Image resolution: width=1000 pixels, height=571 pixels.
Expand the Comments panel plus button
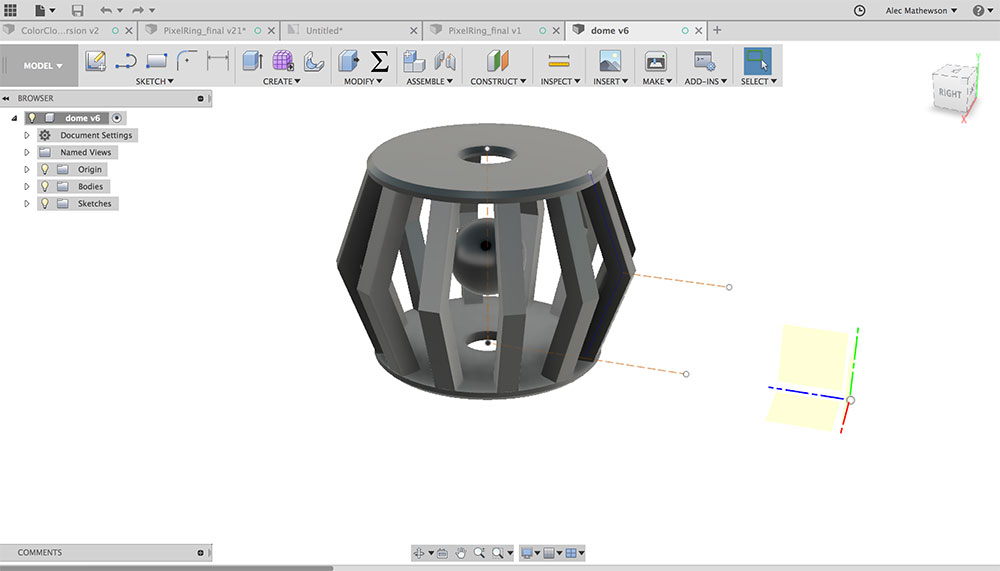click(200, 552)
